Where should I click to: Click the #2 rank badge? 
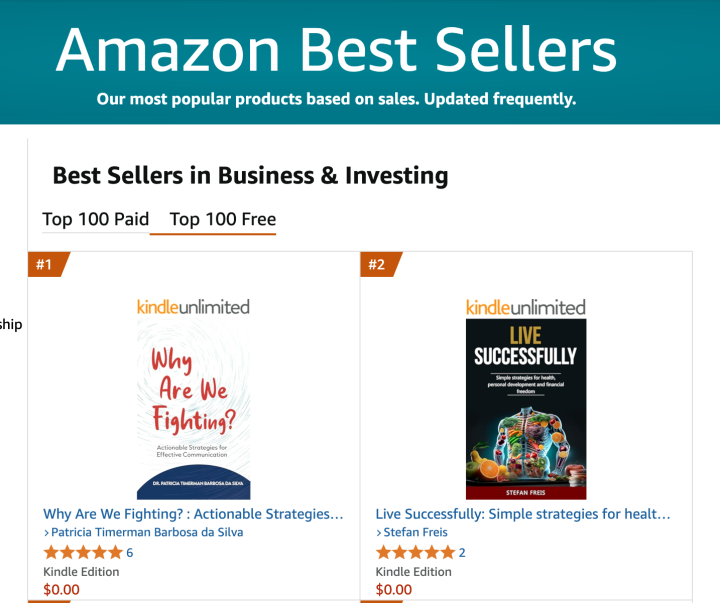tap(378, 265)
